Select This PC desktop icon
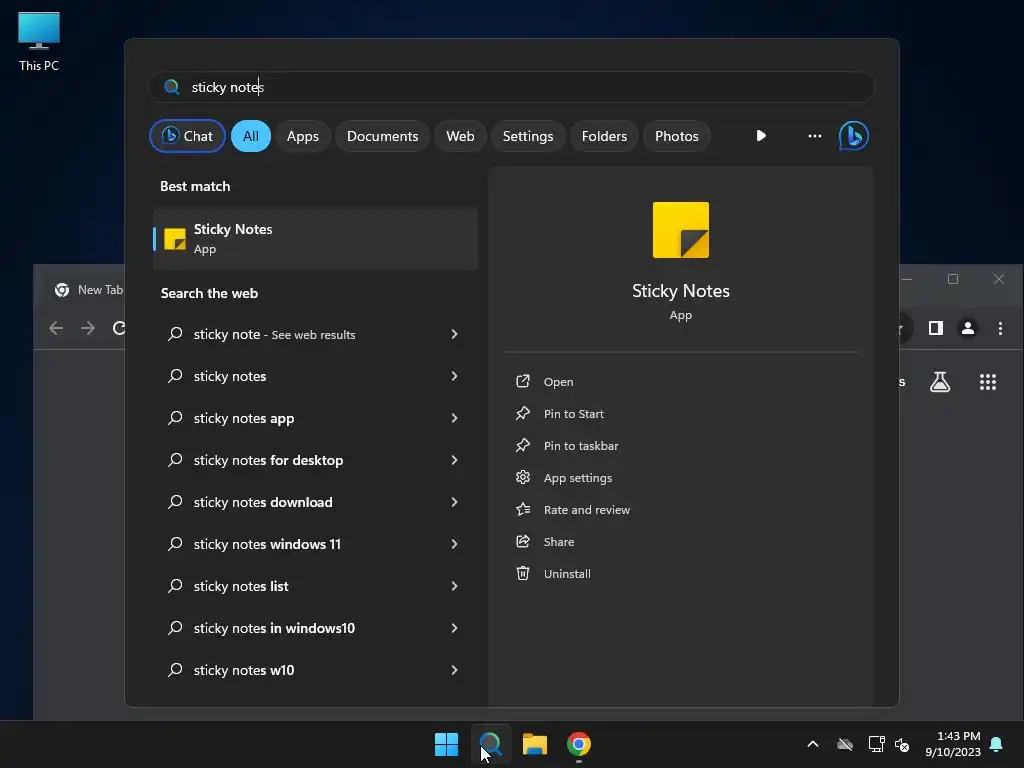 tap(39, 42)
